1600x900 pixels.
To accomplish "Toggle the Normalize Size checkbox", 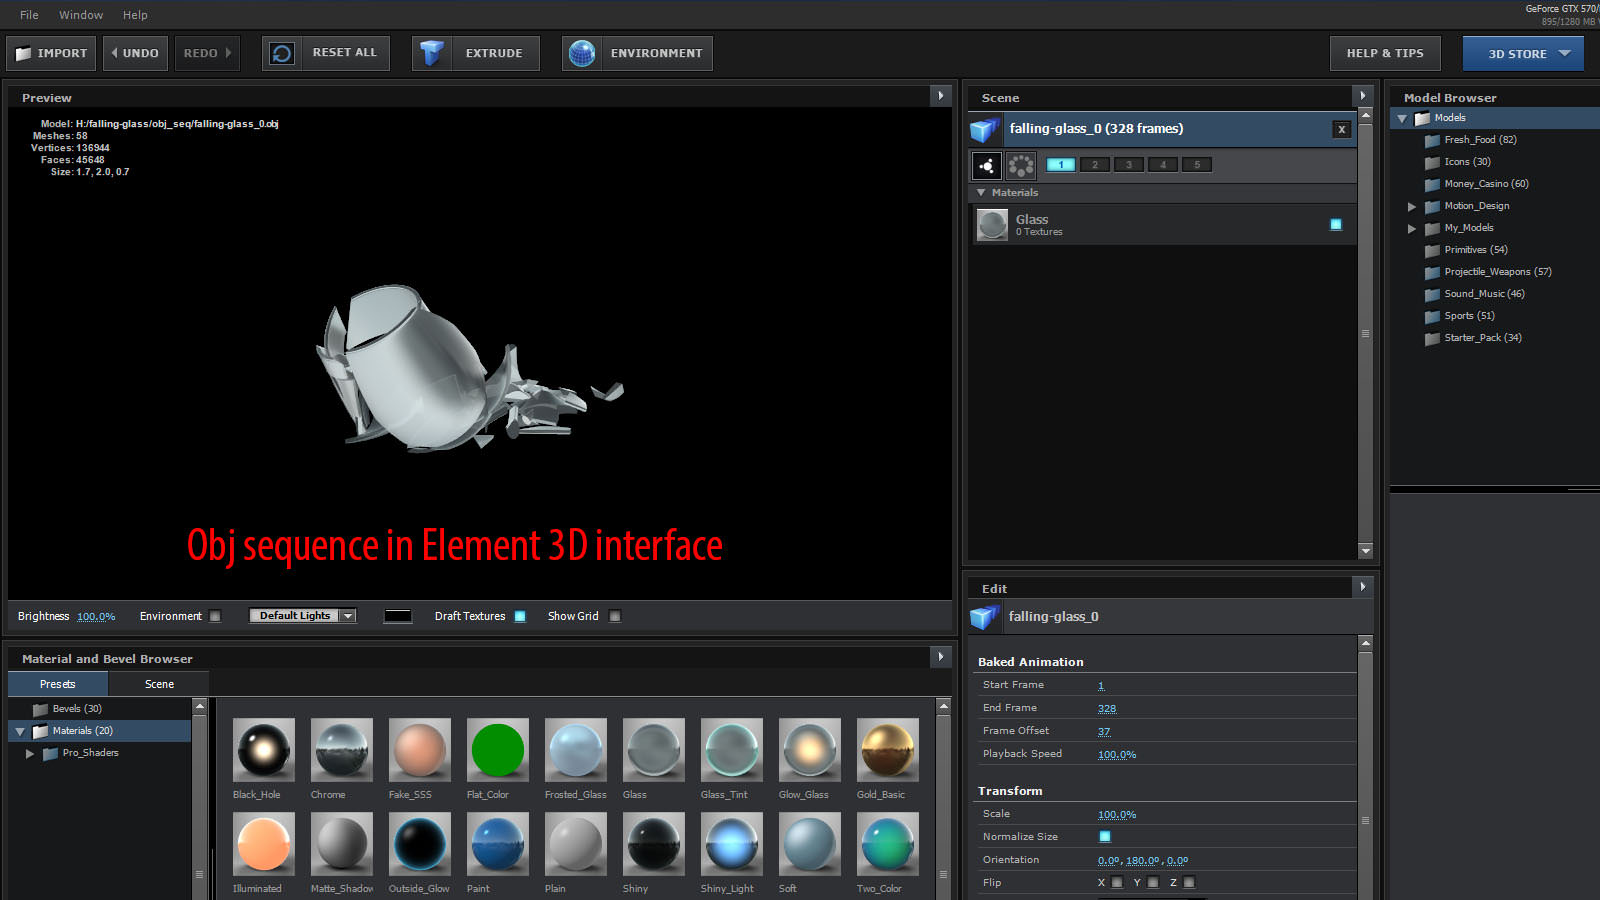I will coord(1105,836).
